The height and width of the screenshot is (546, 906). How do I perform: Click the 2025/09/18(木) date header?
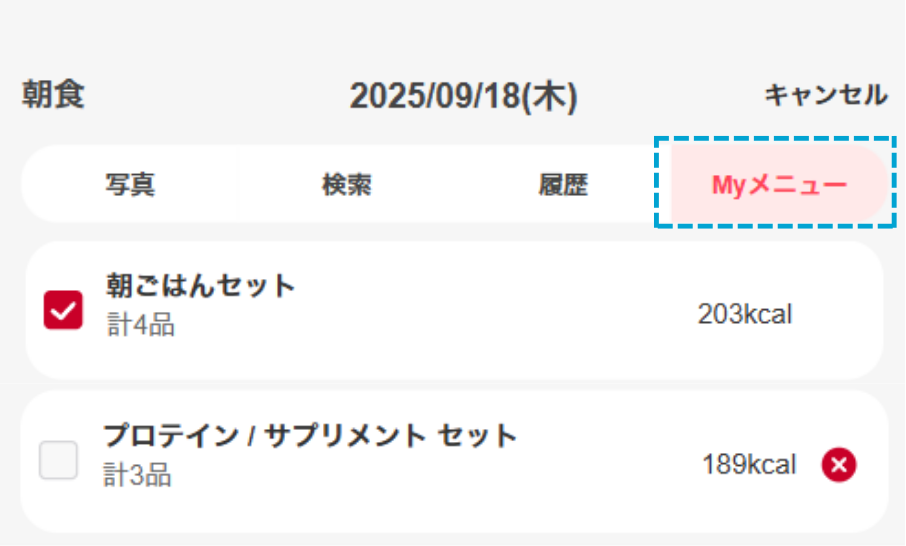point(463,97)
